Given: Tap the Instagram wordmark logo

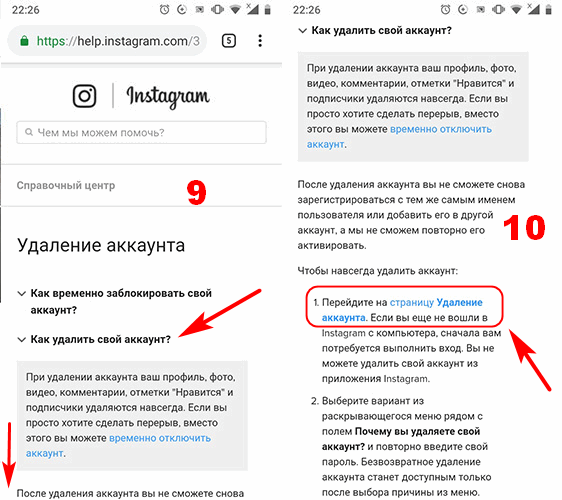Looking at the screenshot, I should [168, 97].
